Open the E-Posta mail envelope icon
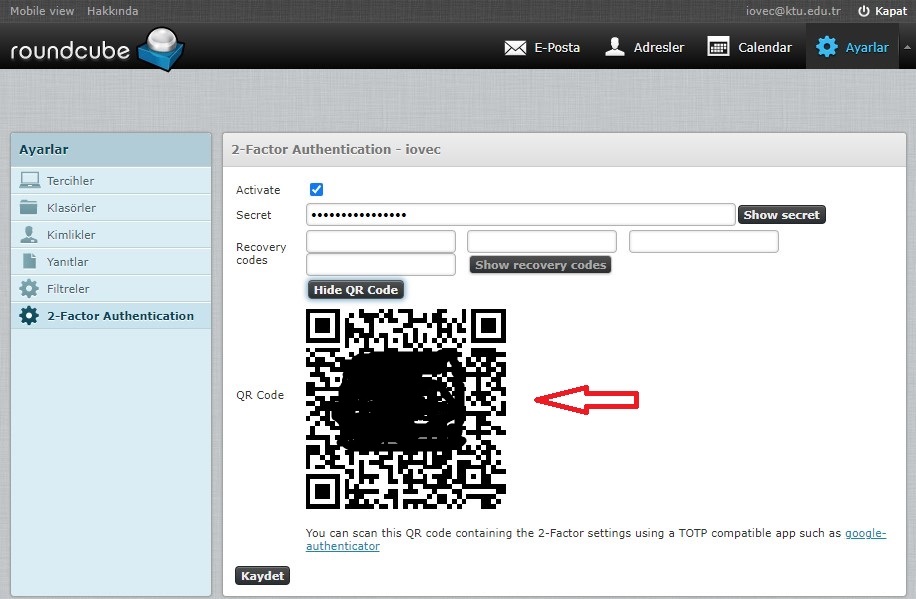 (x=516, y=47)
